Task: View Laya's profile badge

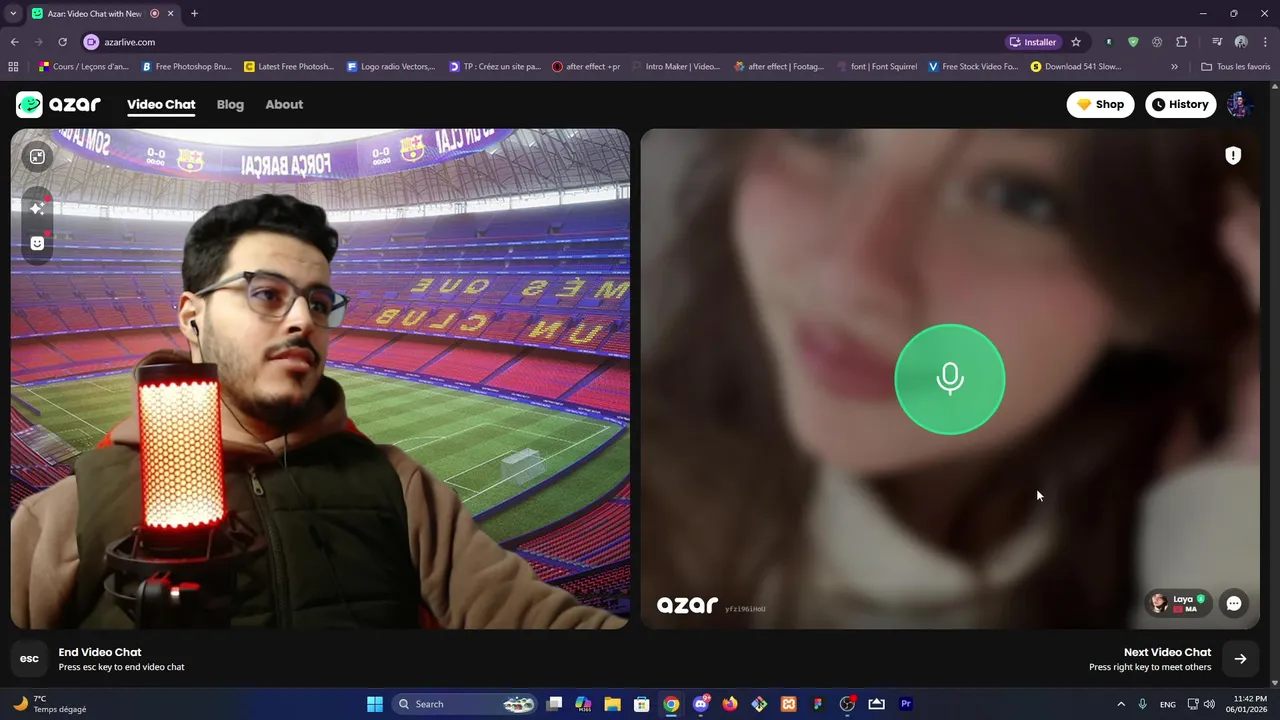Action: tap(1179, 603)
